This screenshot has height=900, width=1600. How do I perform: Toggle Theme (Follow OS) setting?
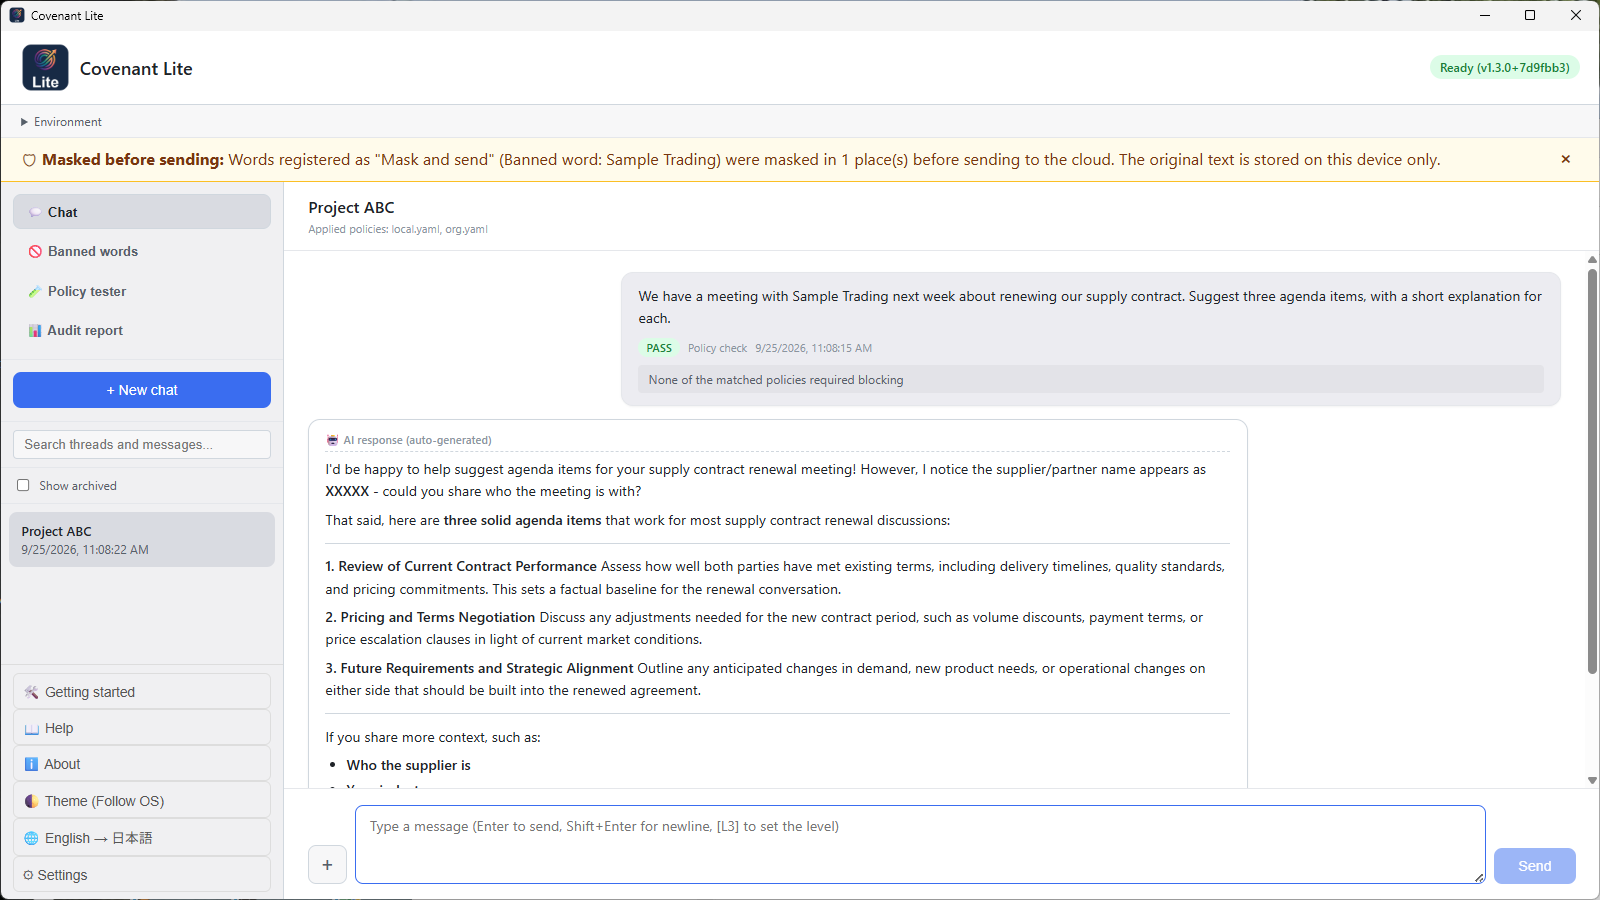(x=142, y=801)
